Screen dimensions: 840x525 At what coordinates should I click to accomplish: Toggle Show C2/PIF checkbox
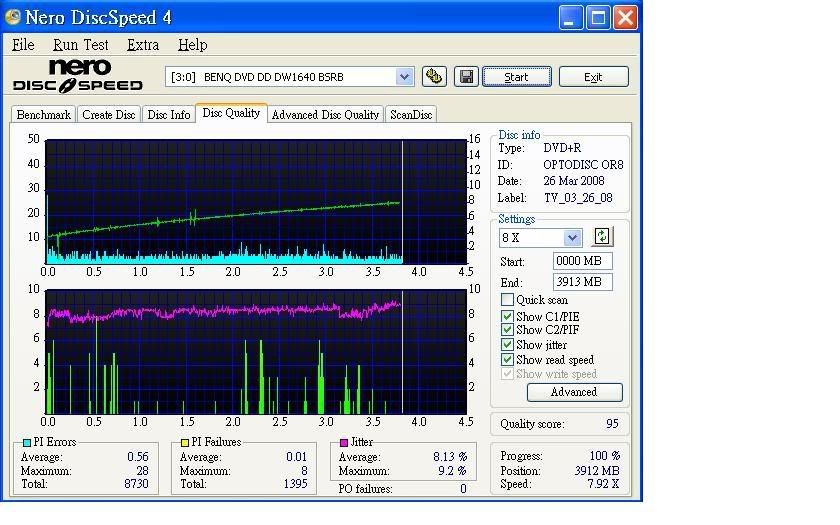(x=507, y=329)
